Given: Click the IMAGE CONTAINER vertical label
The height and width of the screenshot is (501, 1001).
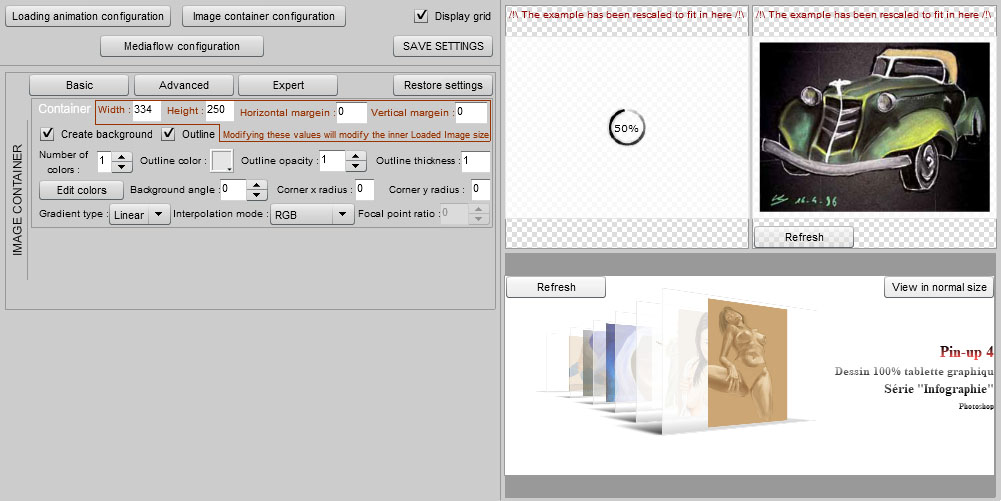Looking at the screenshot, I should (x=17, y=200).
